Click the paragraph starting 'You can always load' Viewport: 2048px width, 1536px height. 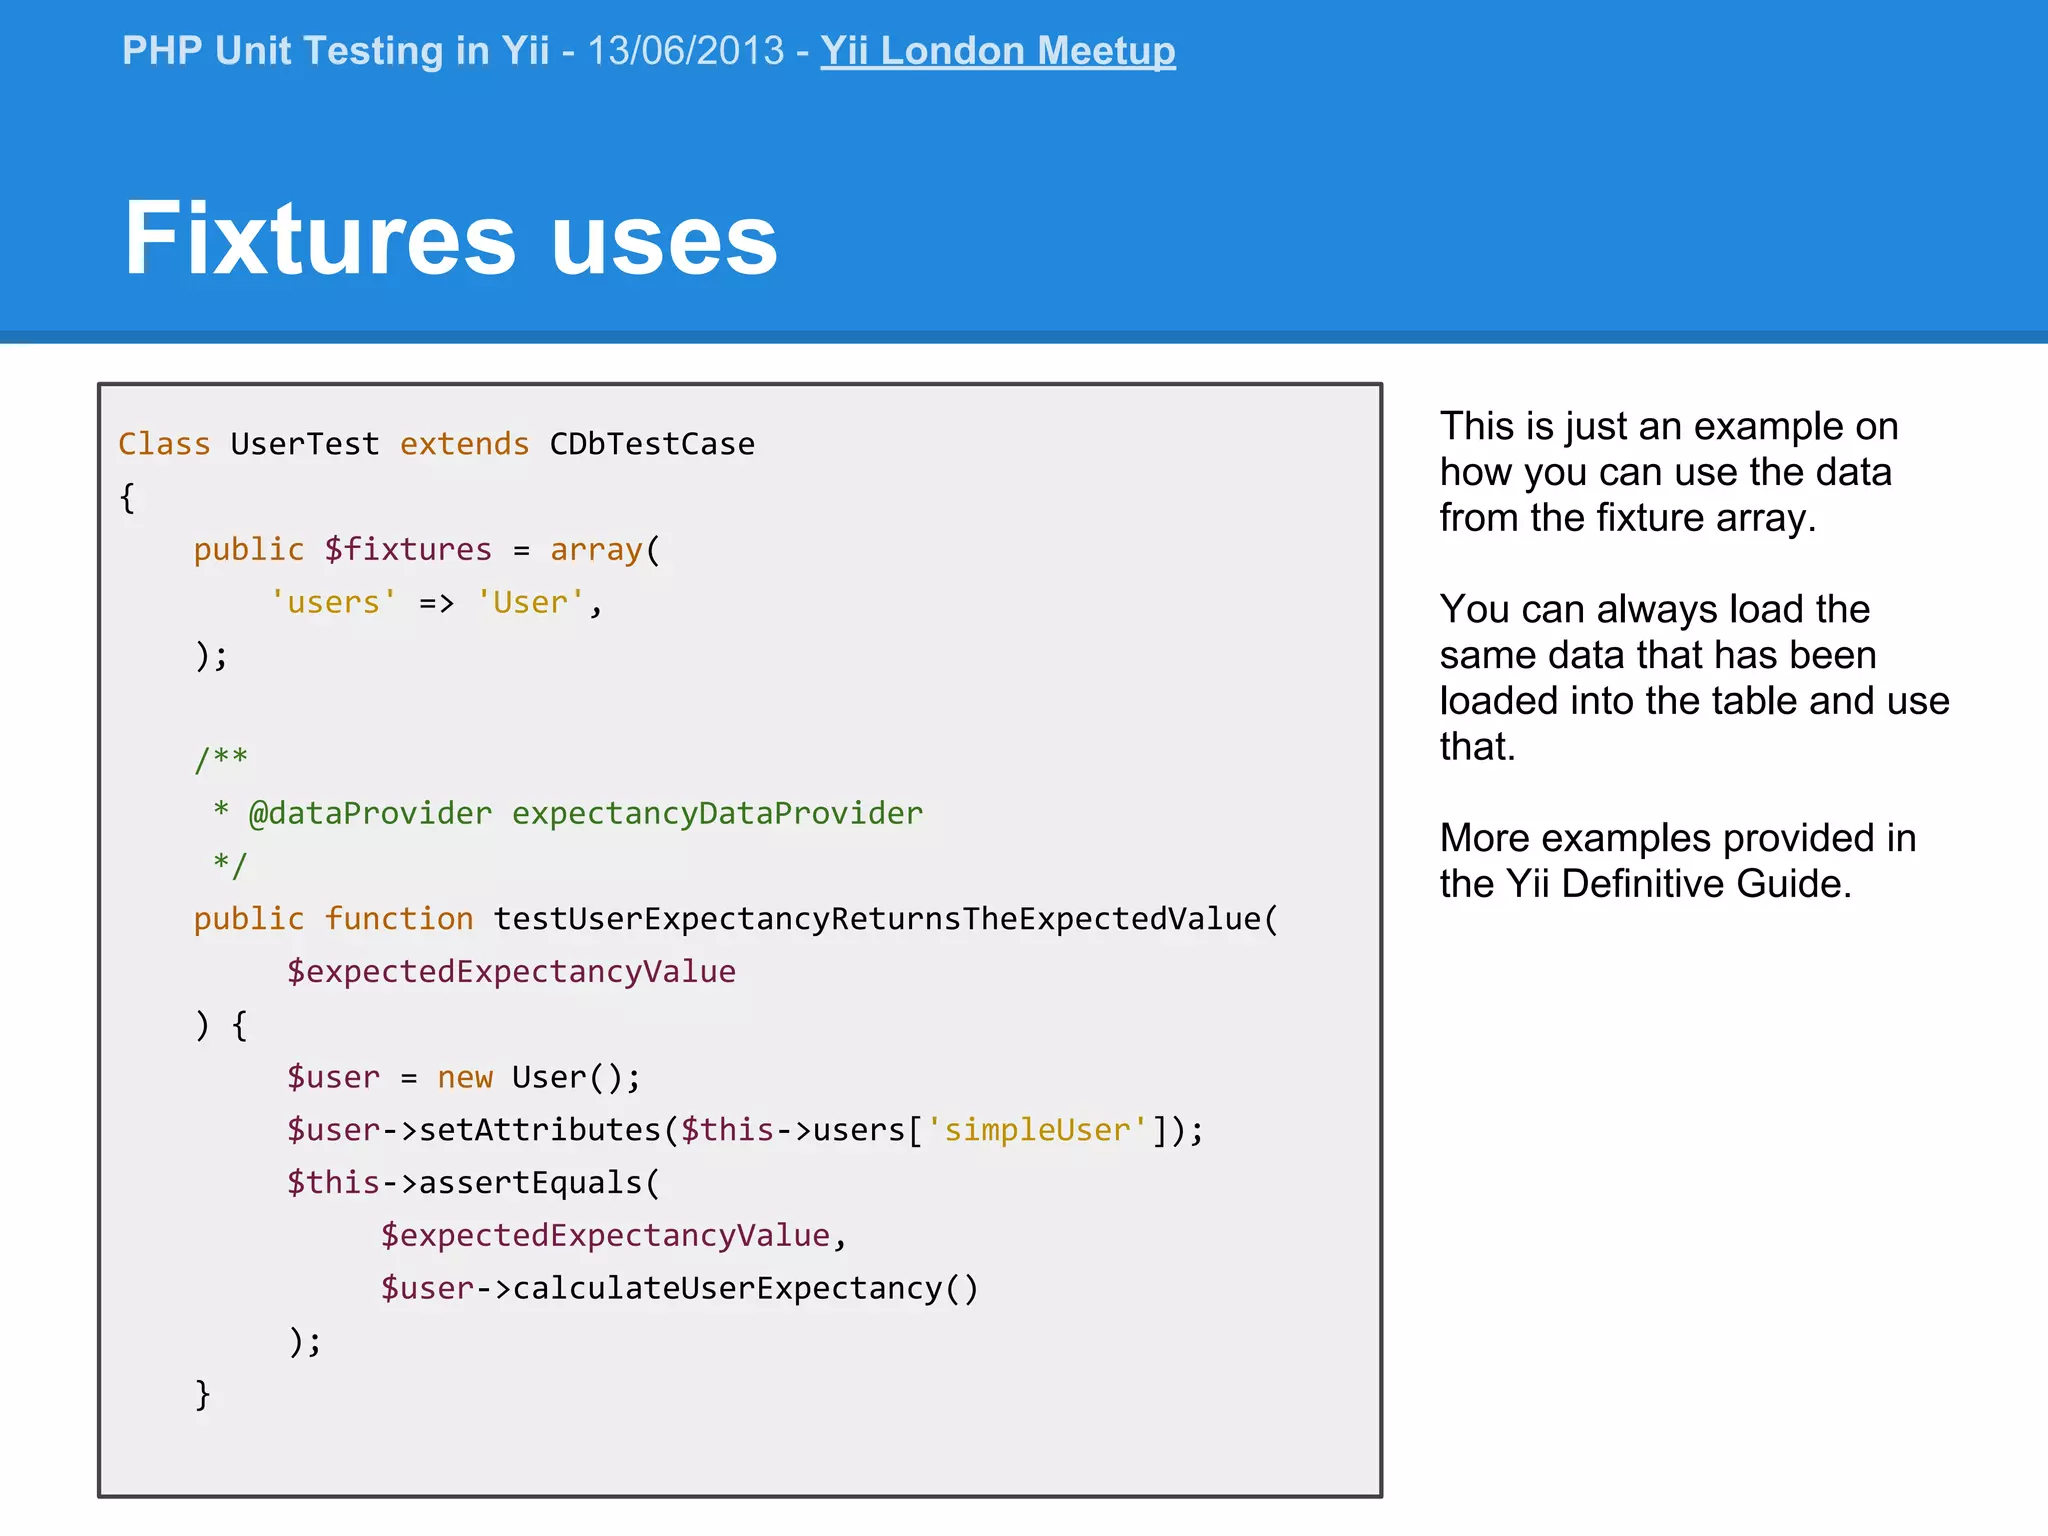(1693, 678)
